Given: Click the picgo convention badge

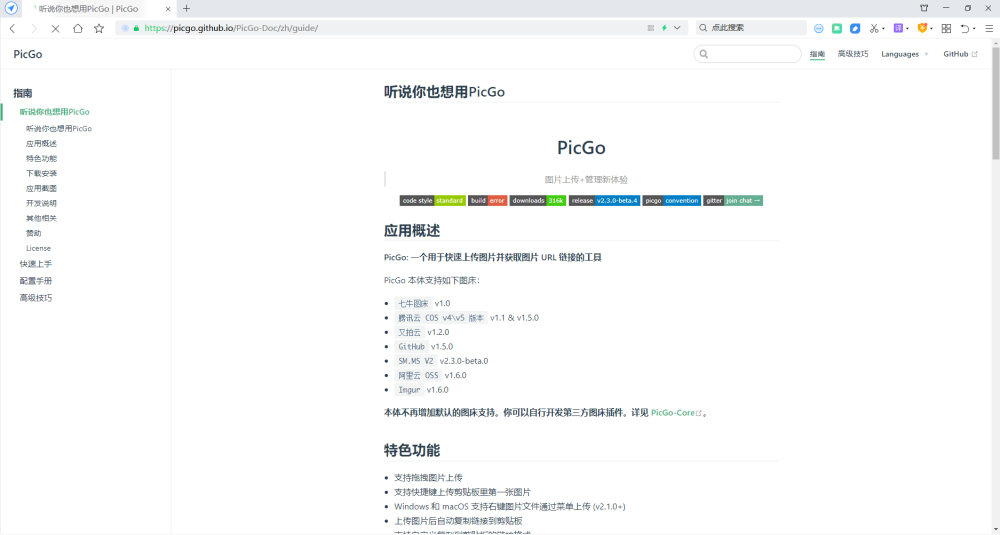Looking at the screenshot, I should [672, 200].
